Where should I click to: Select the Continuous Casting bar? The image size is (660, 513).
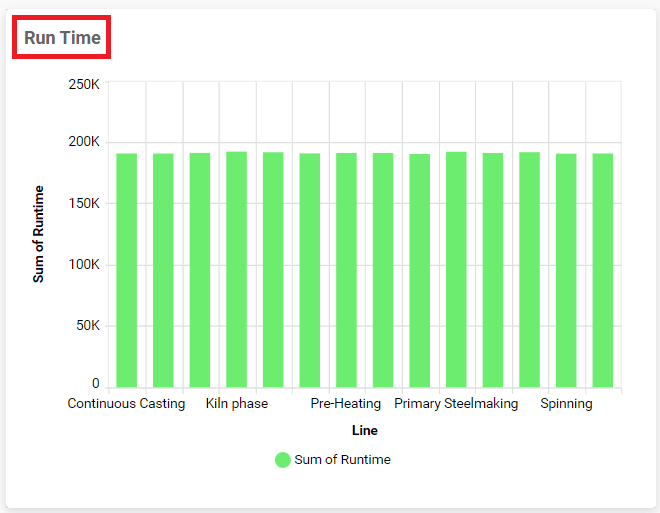pos(127,270)
